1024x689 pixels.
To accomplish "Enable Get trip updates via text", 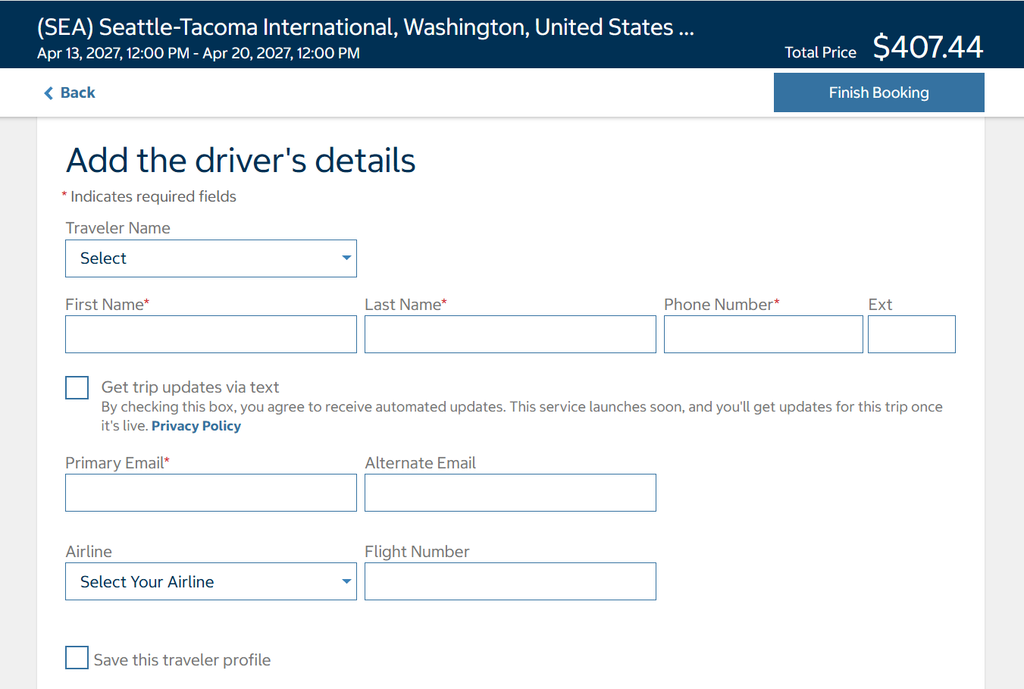I will point(77,387).
